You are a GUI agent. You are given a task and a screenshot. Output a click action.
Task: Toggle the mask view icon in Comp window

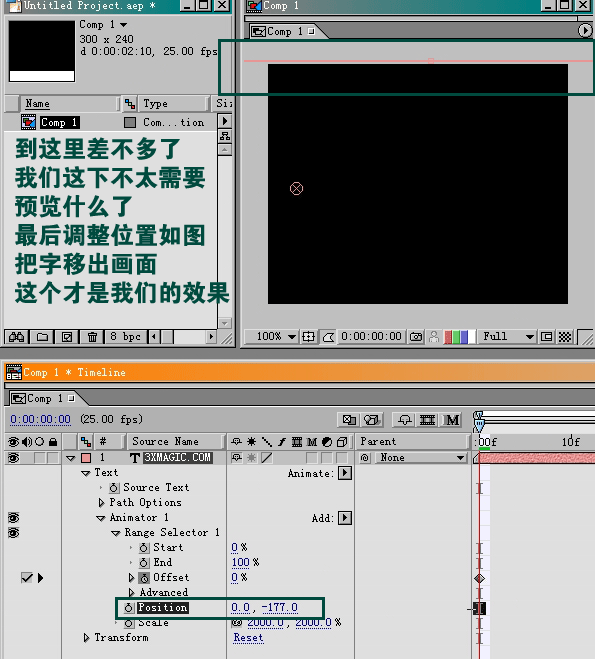pos(328,337)
